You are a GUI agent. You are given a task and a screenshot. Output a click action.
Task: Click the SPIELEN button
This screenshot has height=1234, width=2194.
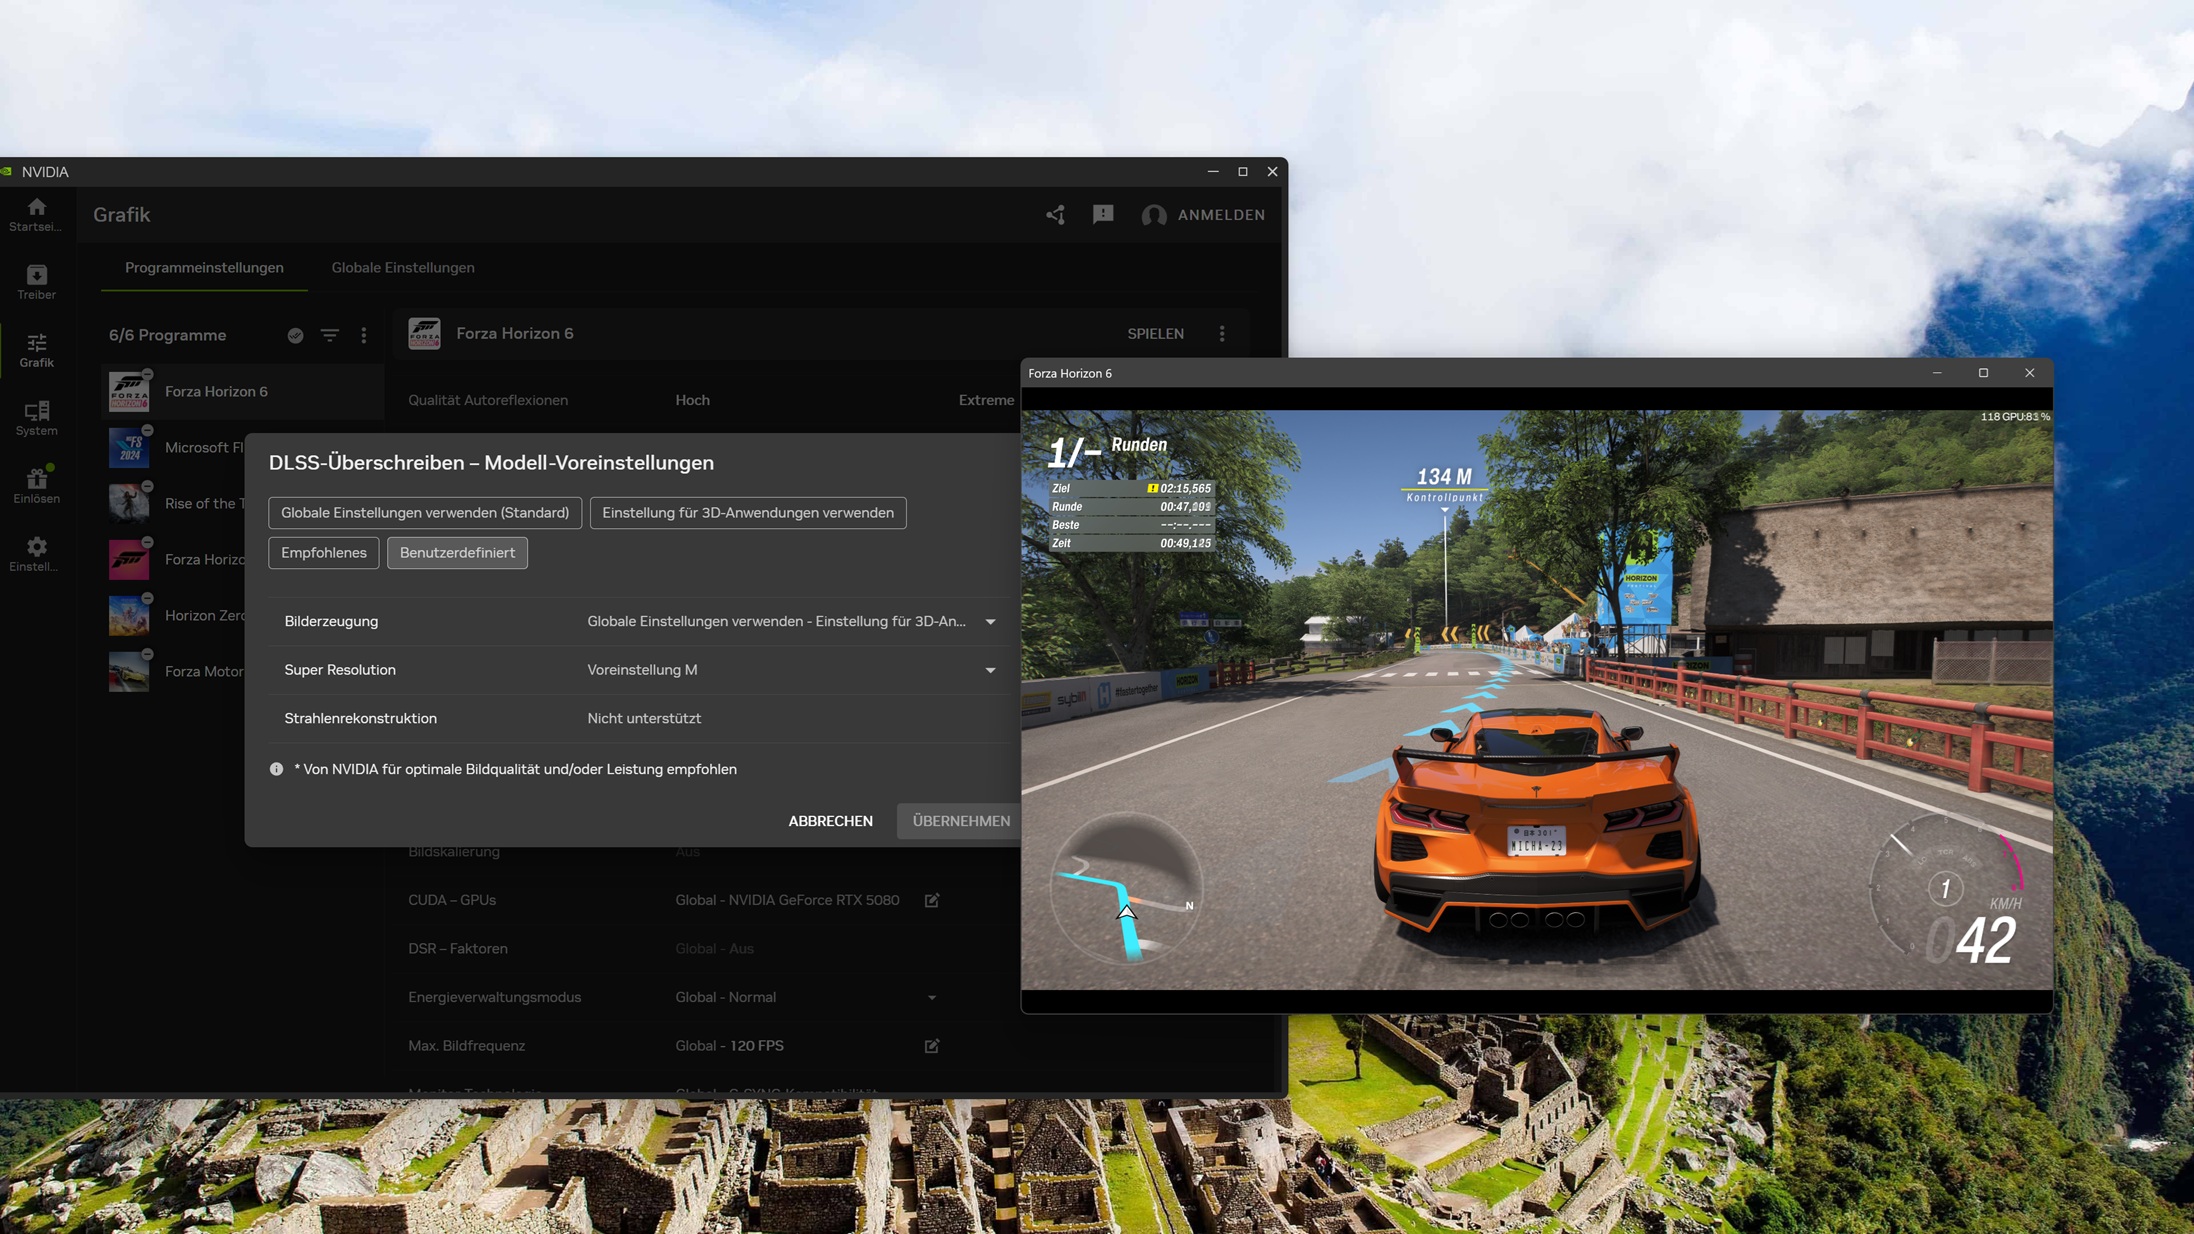[1155, 334]
